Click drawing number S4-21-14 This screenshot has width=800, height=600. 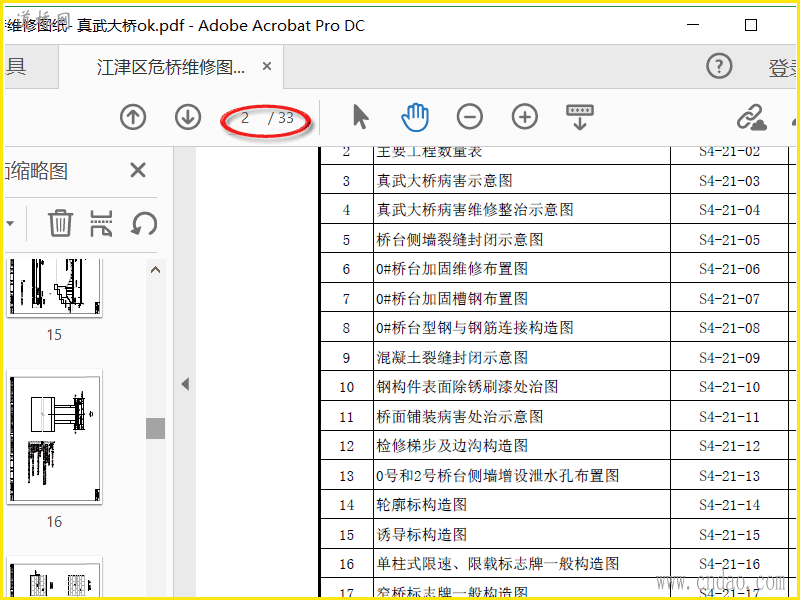729,505
